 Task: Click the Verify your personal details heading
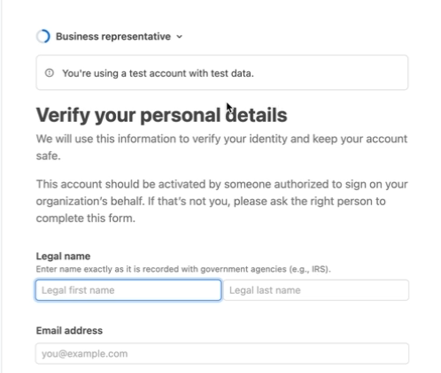pyautogui.click(x=161, y=115)
